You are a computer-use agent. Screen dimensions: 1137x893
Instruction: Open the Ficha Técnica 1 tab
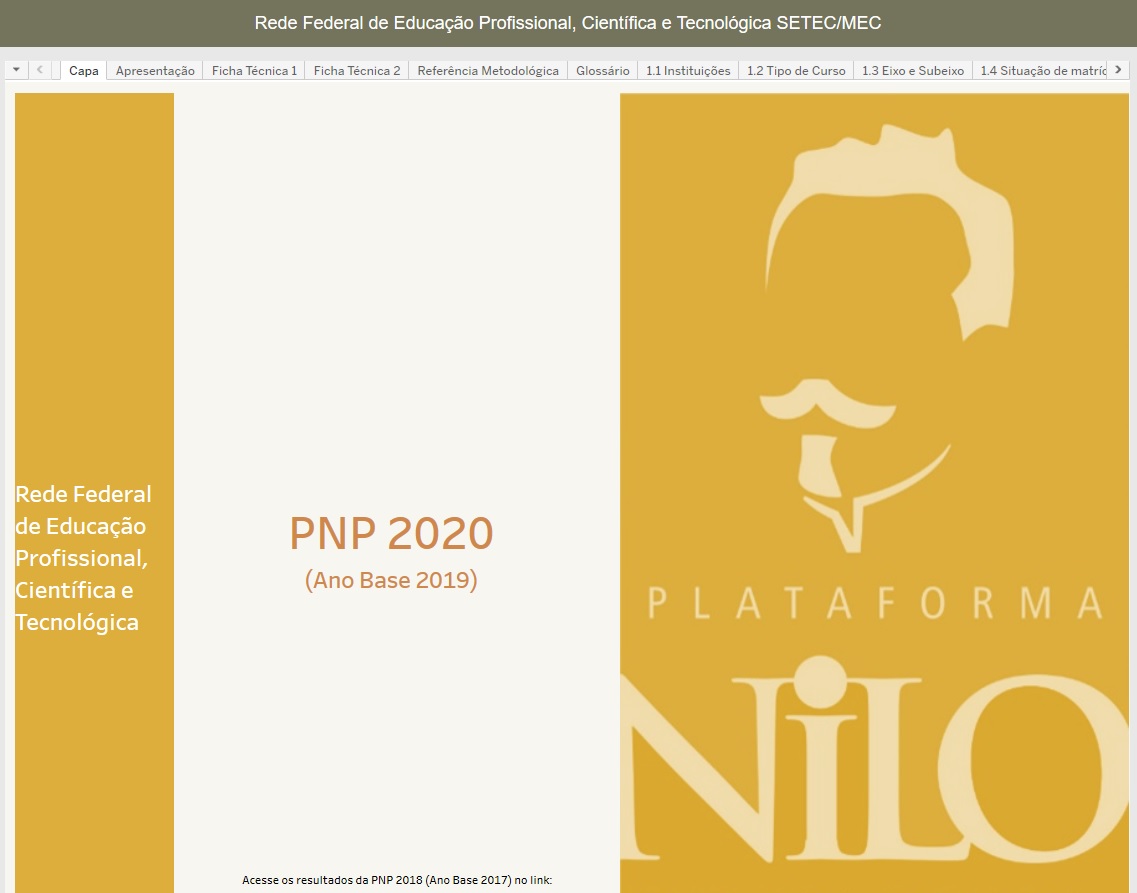tap(254, 70)
